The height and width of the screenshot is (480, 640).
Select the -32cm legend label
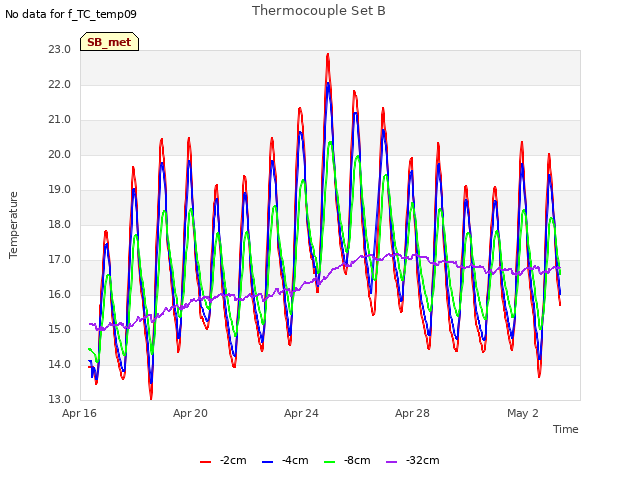coord(422,460)
